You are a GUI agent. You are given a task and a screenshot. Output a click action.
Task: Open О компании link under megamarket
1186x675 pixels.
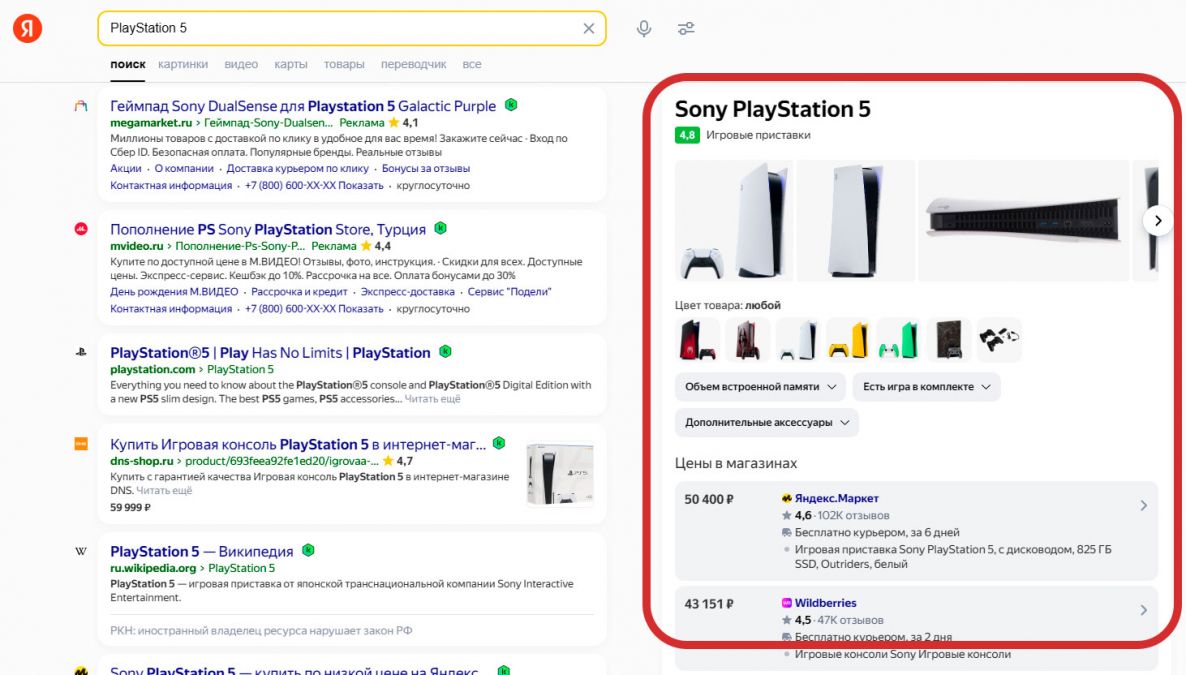[184, 168]
